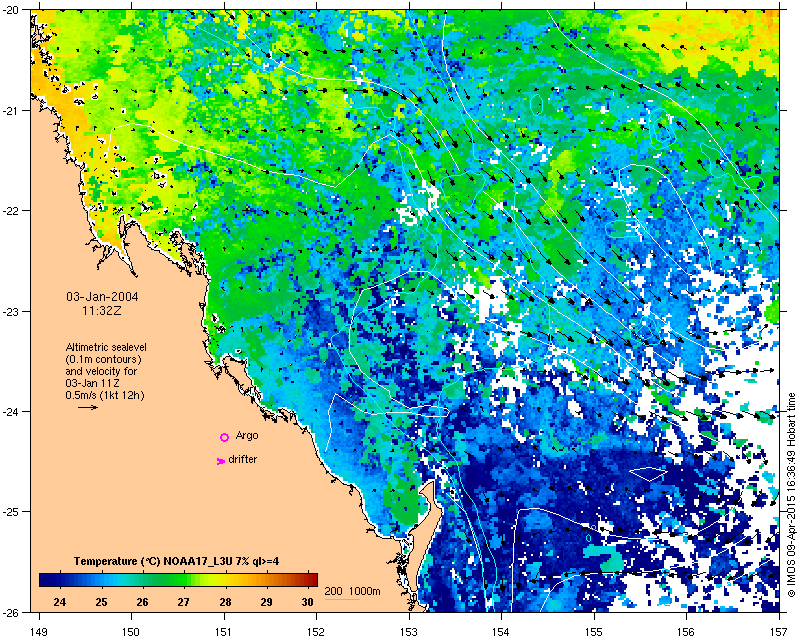
Task: Click the velocity scale reference arrow
Action: click(88, 407)
